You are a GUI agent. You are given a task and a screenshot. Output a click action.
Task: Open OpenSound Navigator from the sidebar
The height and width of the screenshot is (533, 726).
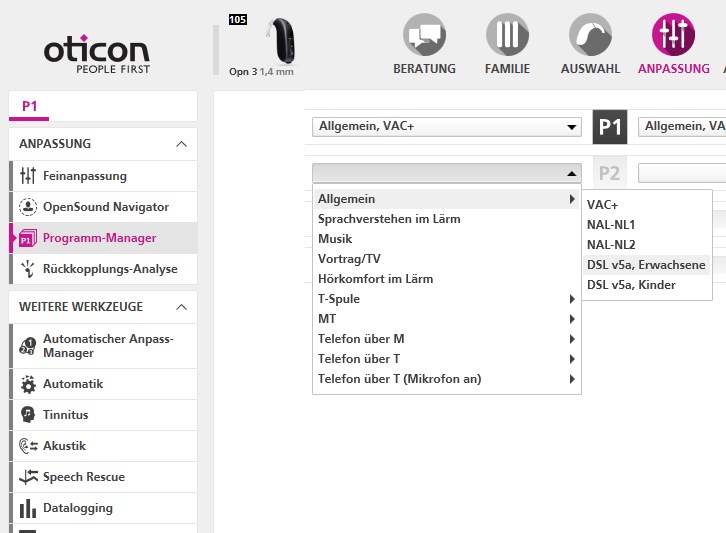(104, 207)
